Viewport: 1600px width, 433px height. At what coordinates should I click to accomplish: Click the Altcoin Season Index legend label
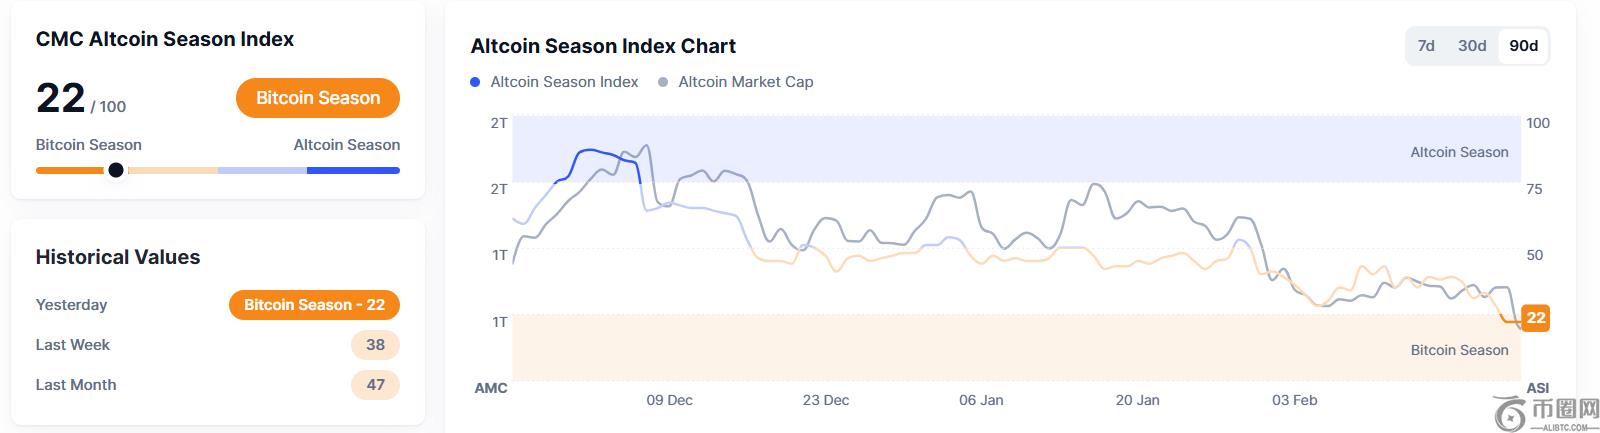point(564,82)
